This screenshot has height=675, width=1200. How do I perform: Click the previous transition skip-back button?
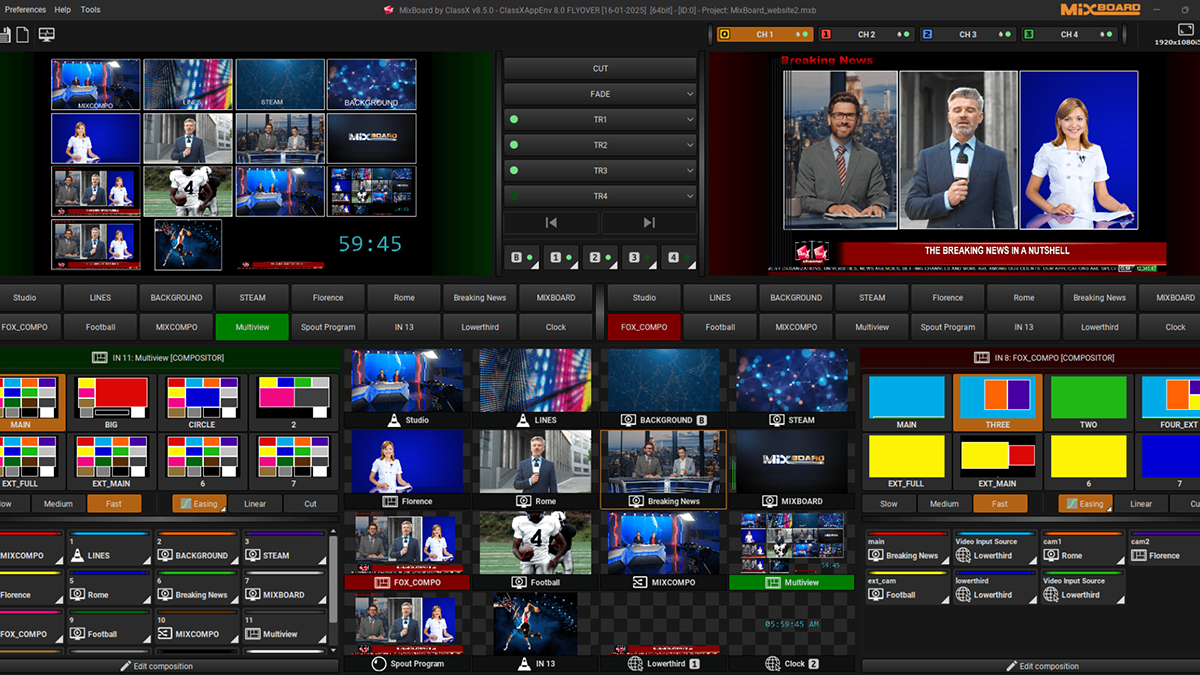pos(551,223)
